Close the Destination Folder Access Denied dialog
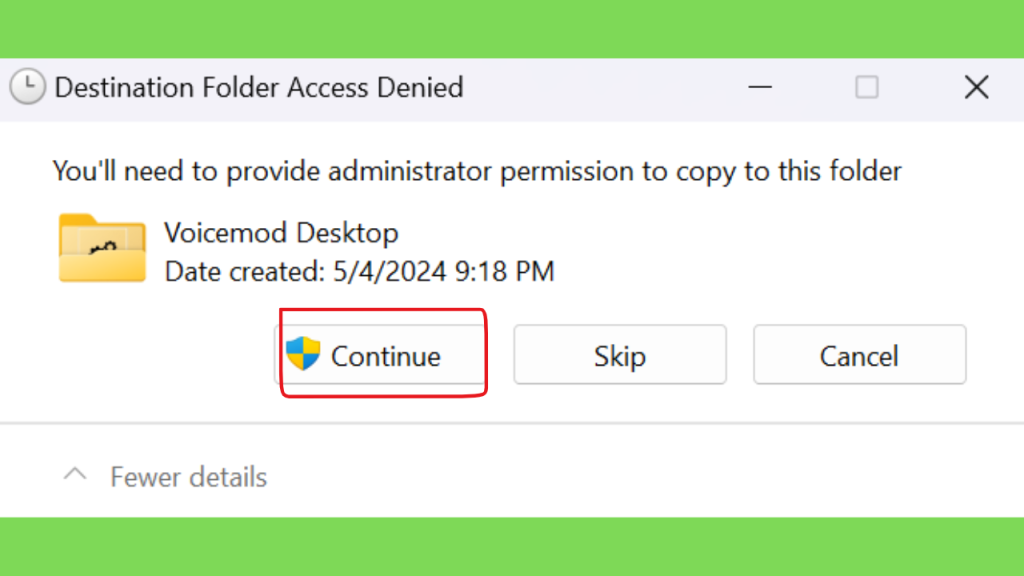The width and height of the screenshot is (1024, 576). pyautogui.click(x=977, y=87)
